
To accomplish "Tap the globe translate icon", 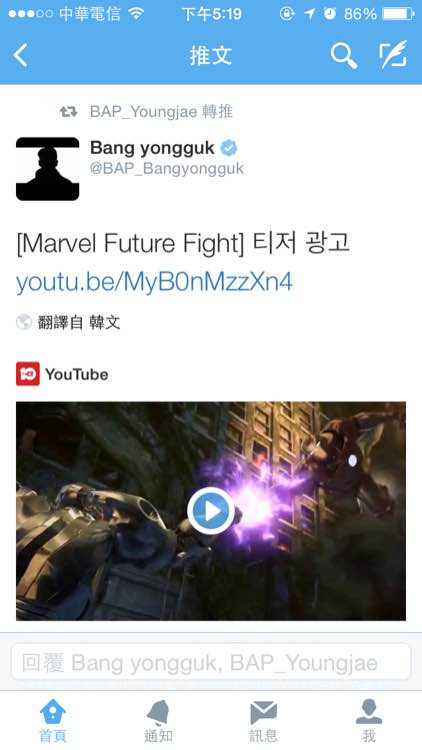I will click(24, 322).
